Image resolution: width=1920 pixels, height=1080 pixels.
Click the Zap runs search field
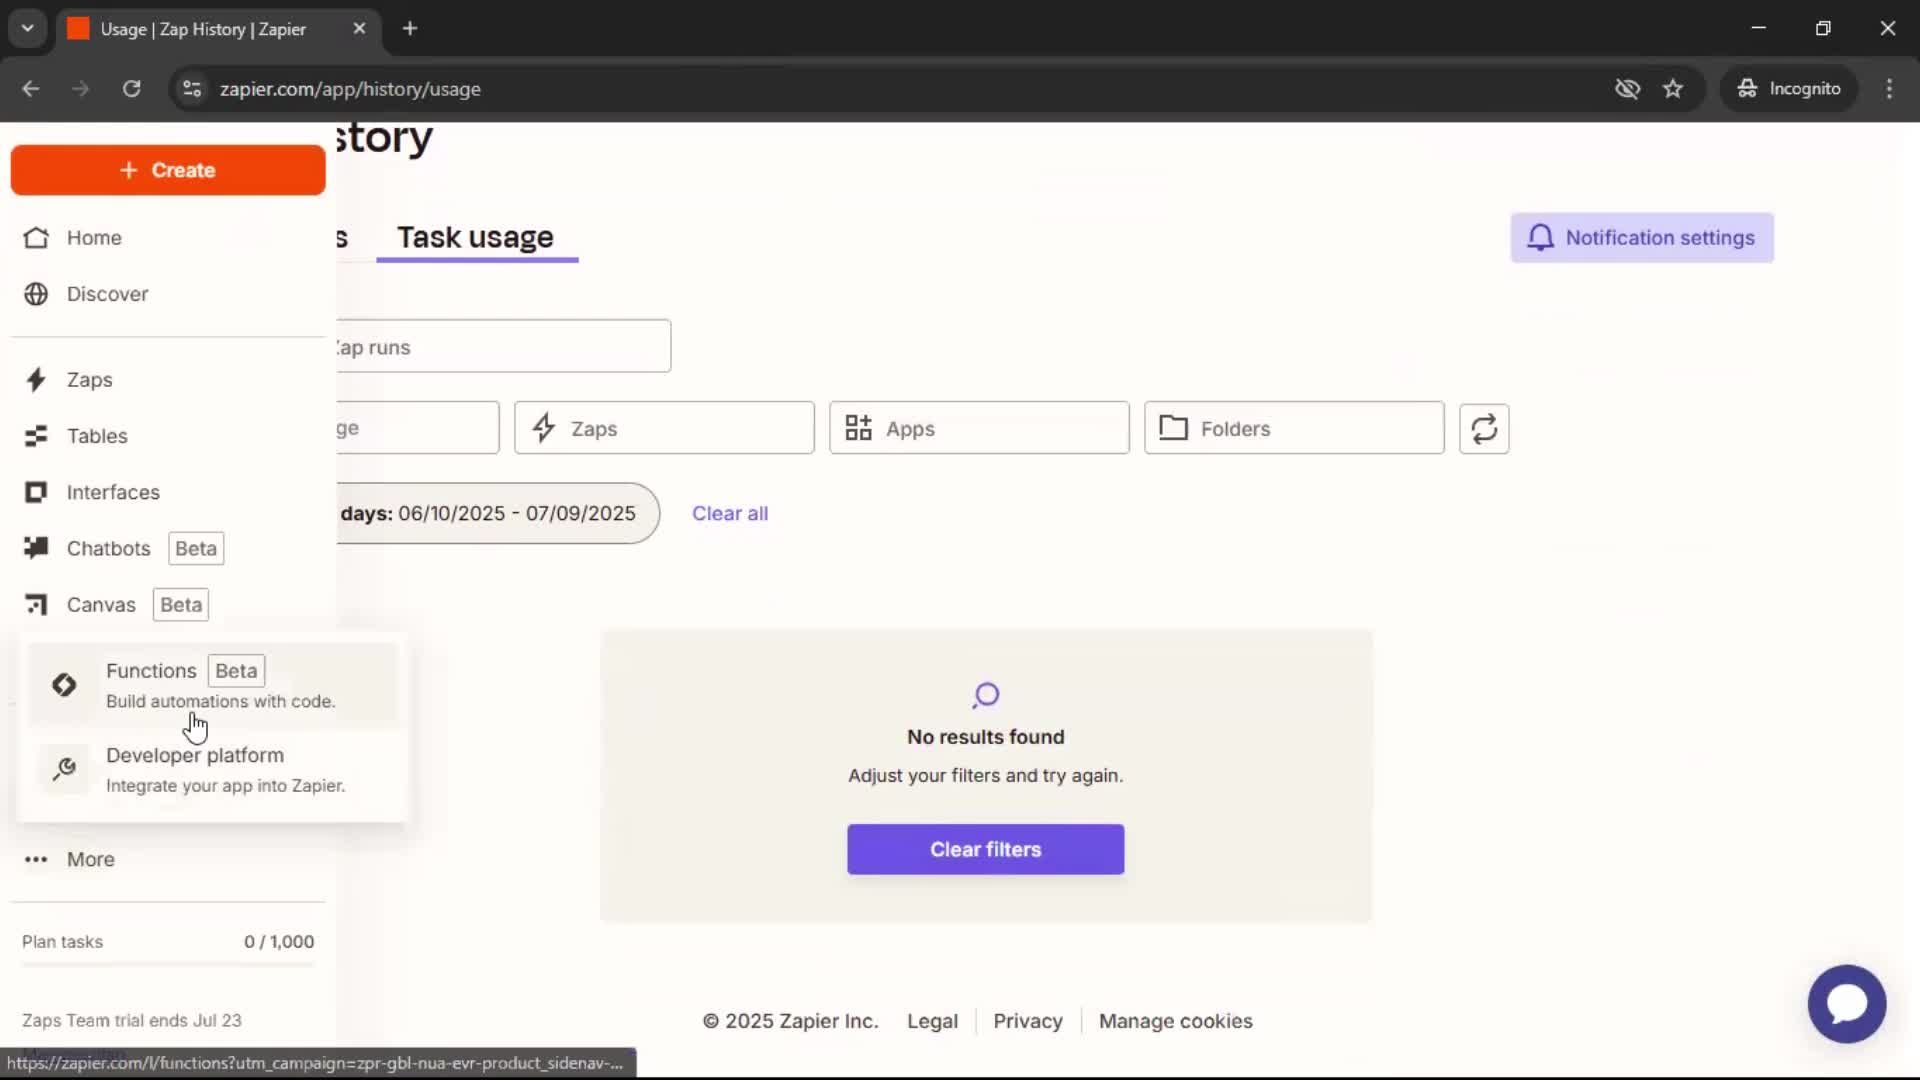click(x=503, y=347)
